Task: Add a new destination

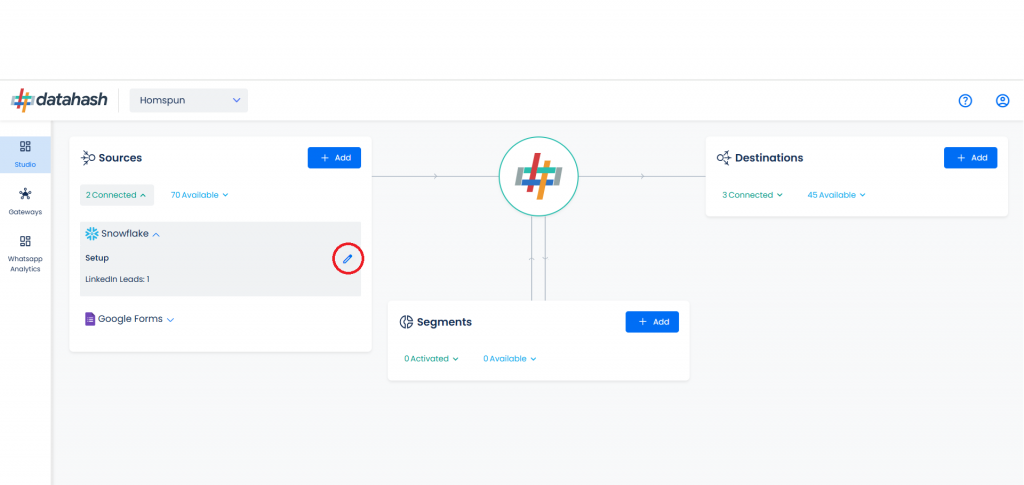Action: [970, 157]
